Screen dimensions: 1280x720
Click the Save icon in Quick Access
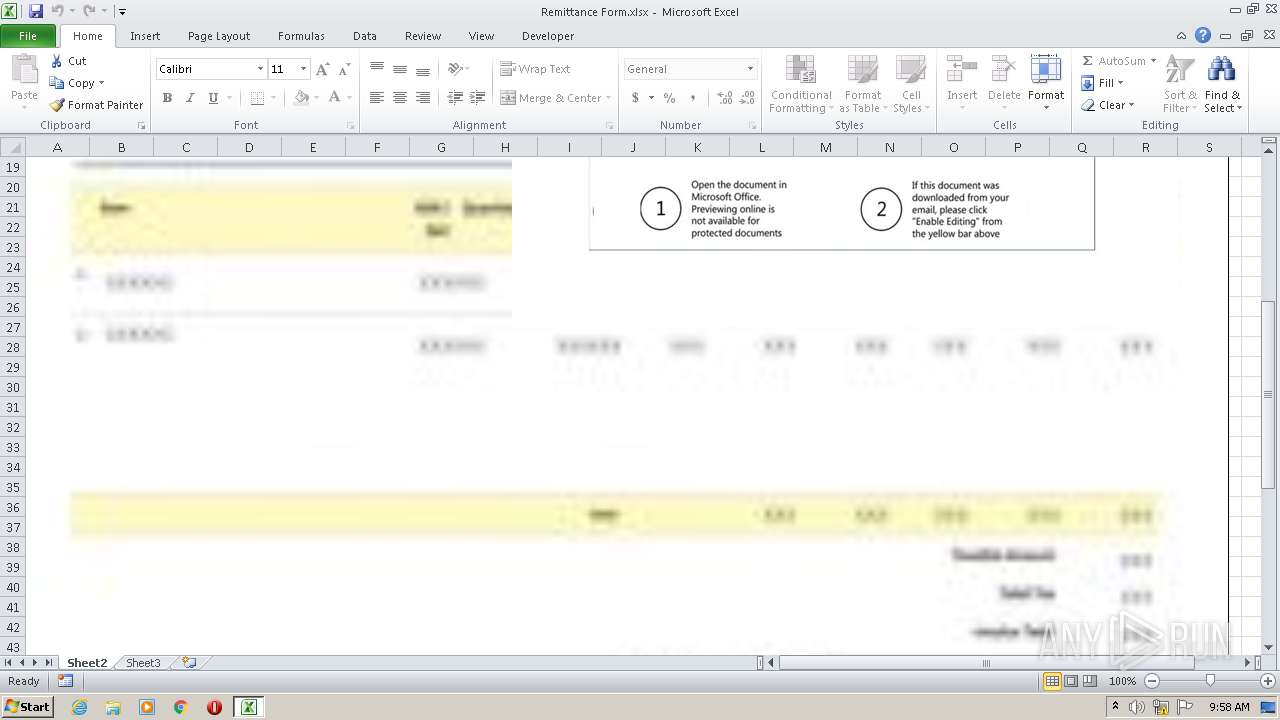[x=36, y=11]
